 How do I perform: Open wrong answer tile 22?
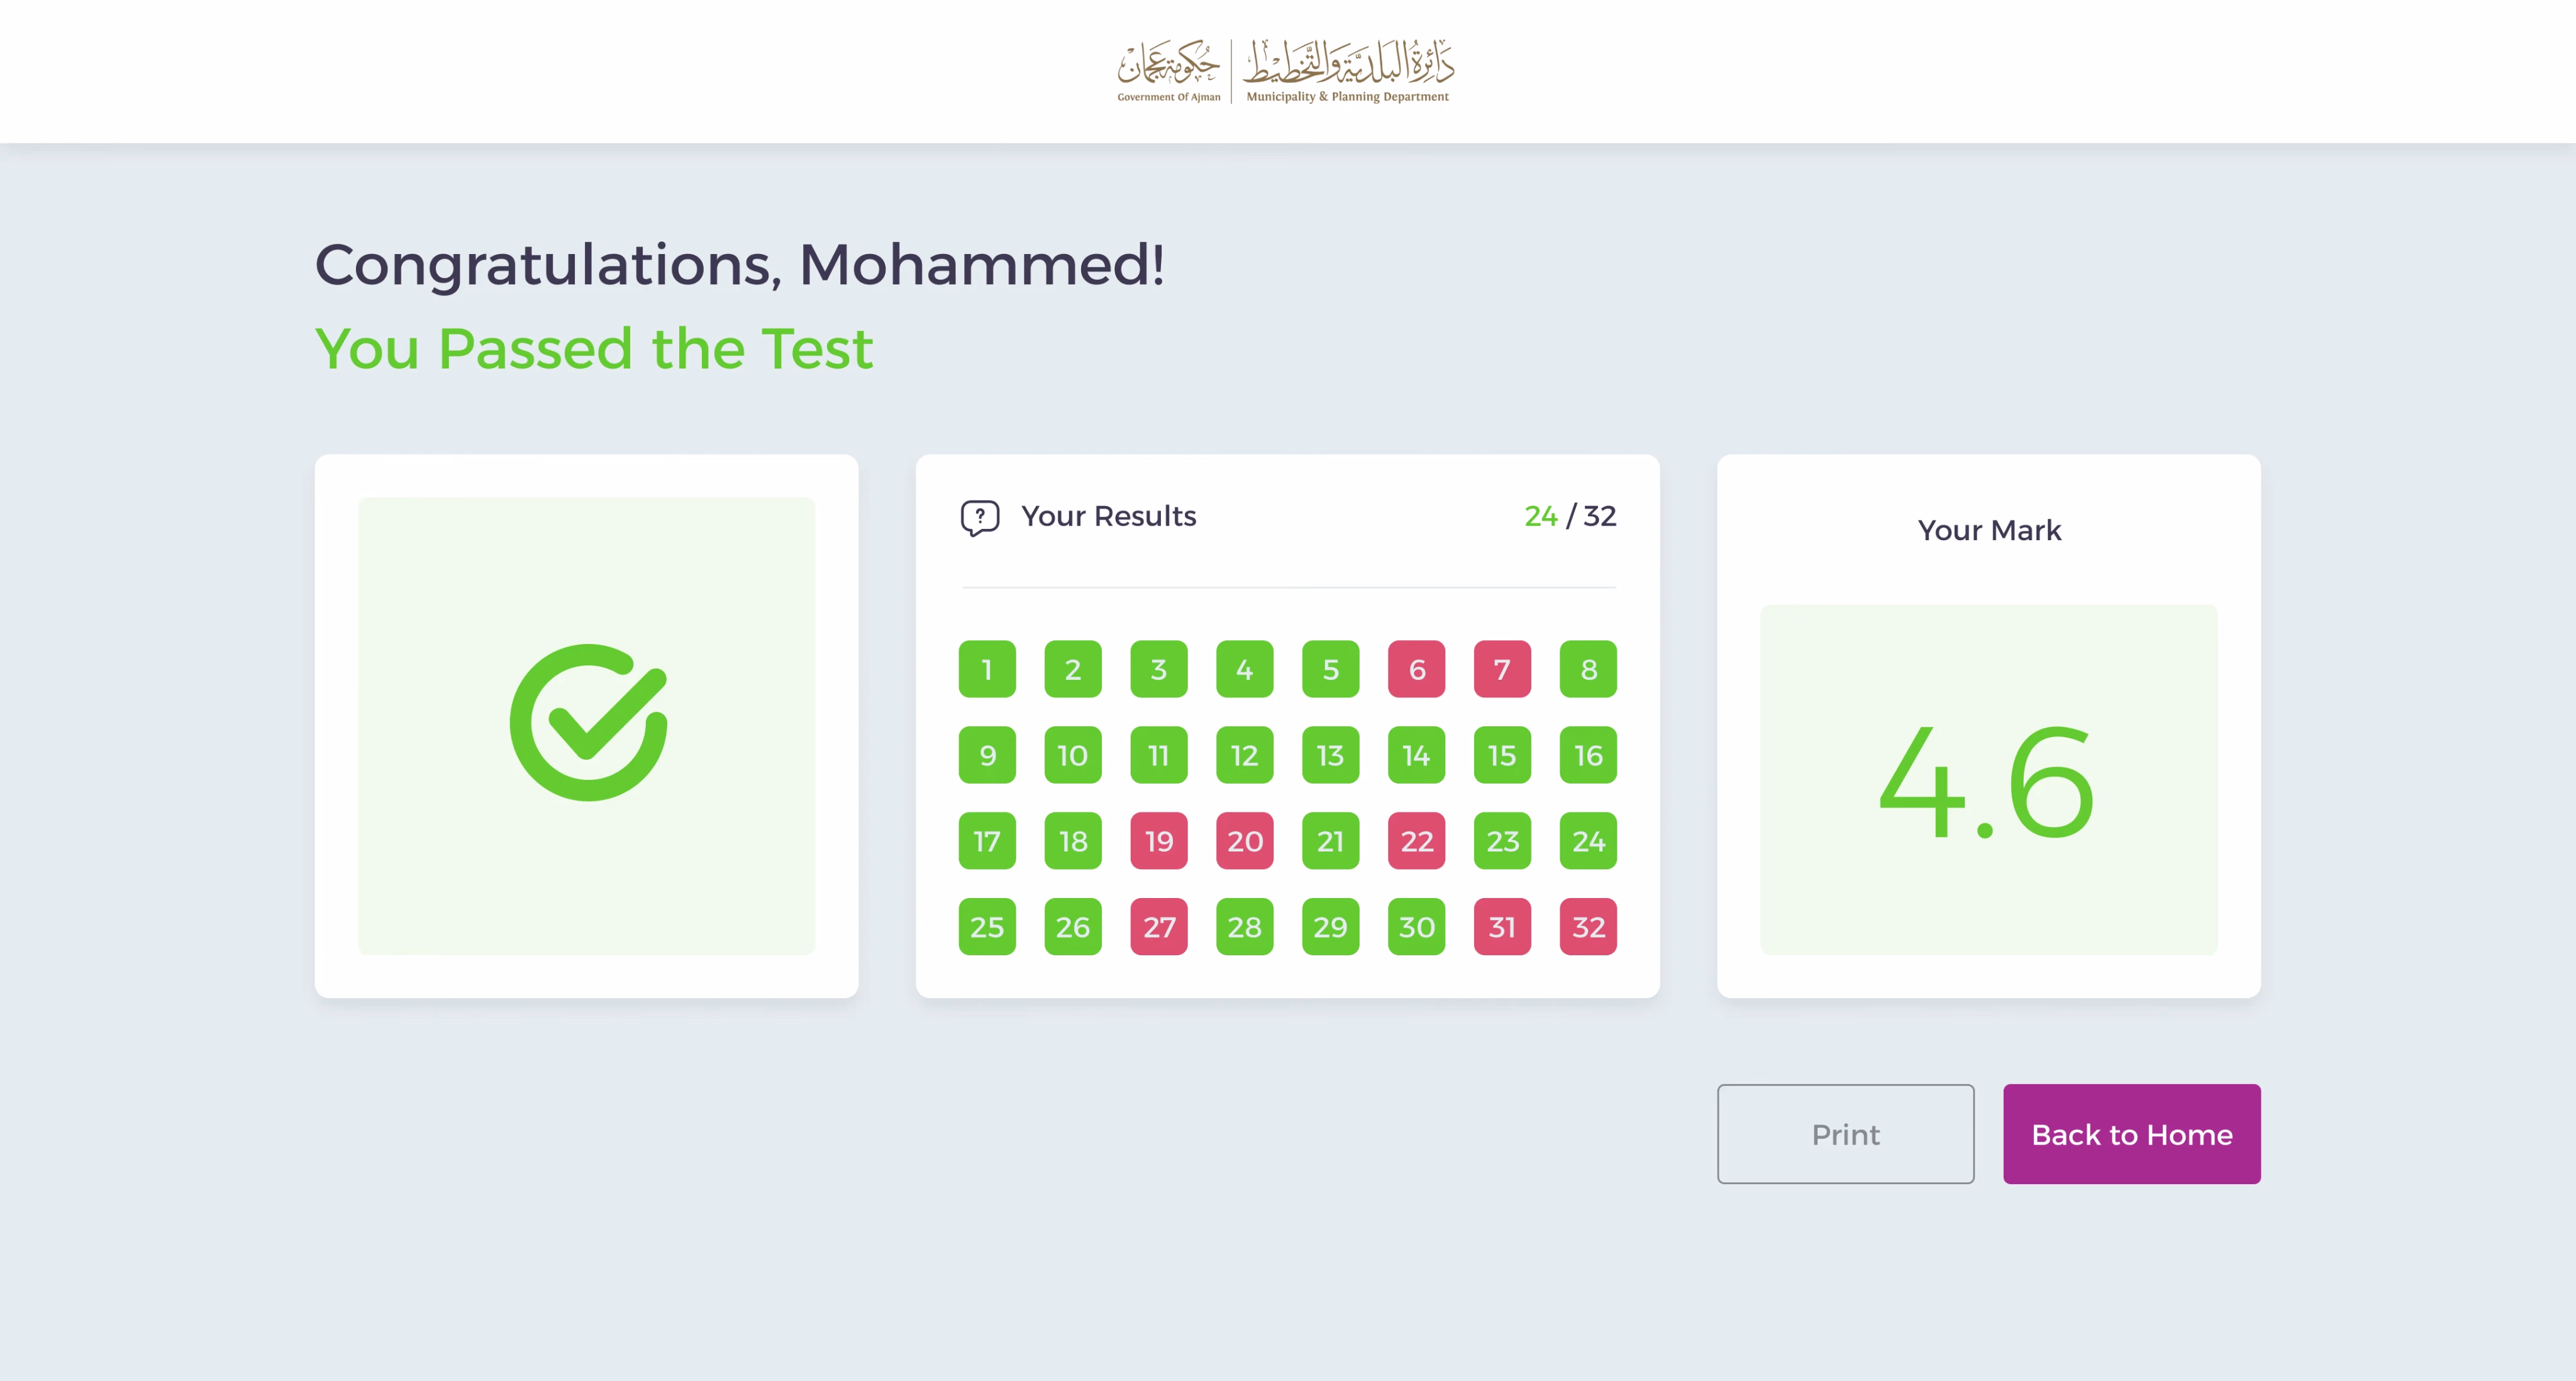[1416, 841]
